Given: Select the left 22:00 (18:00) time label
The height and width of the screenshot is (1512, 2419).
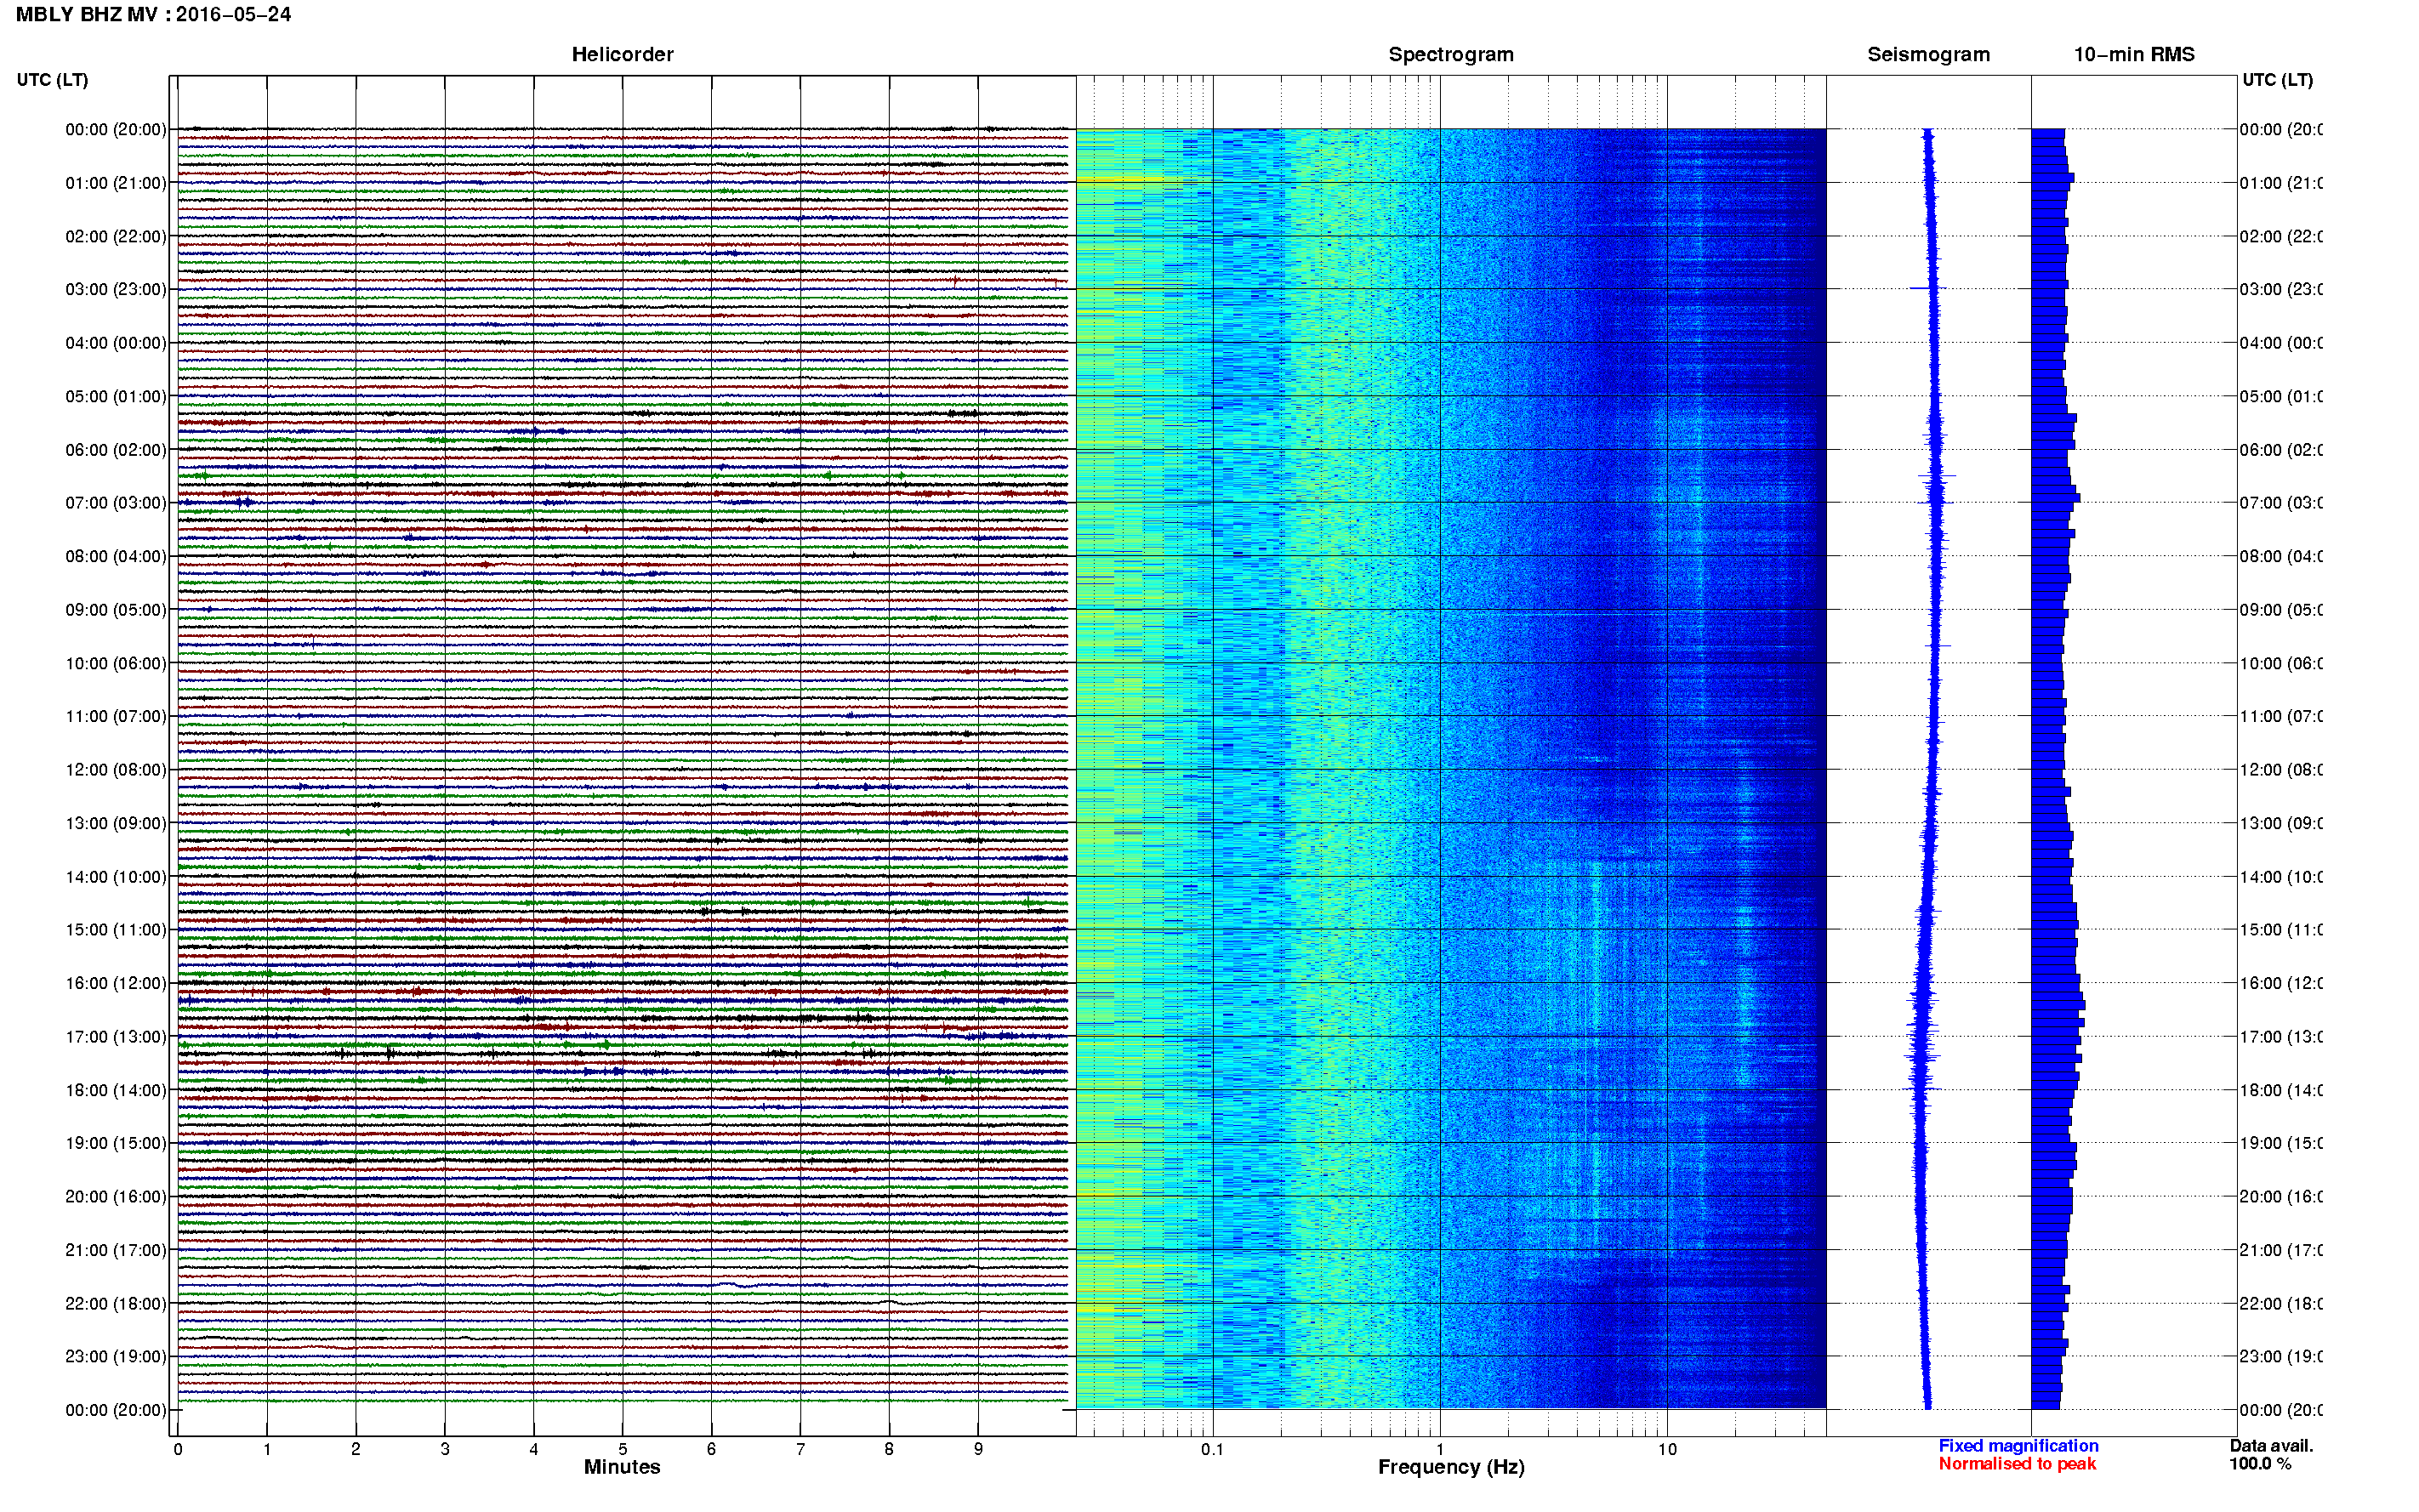Looking at the screenshot, I should pyautogui.click(x=116, y=1304).
